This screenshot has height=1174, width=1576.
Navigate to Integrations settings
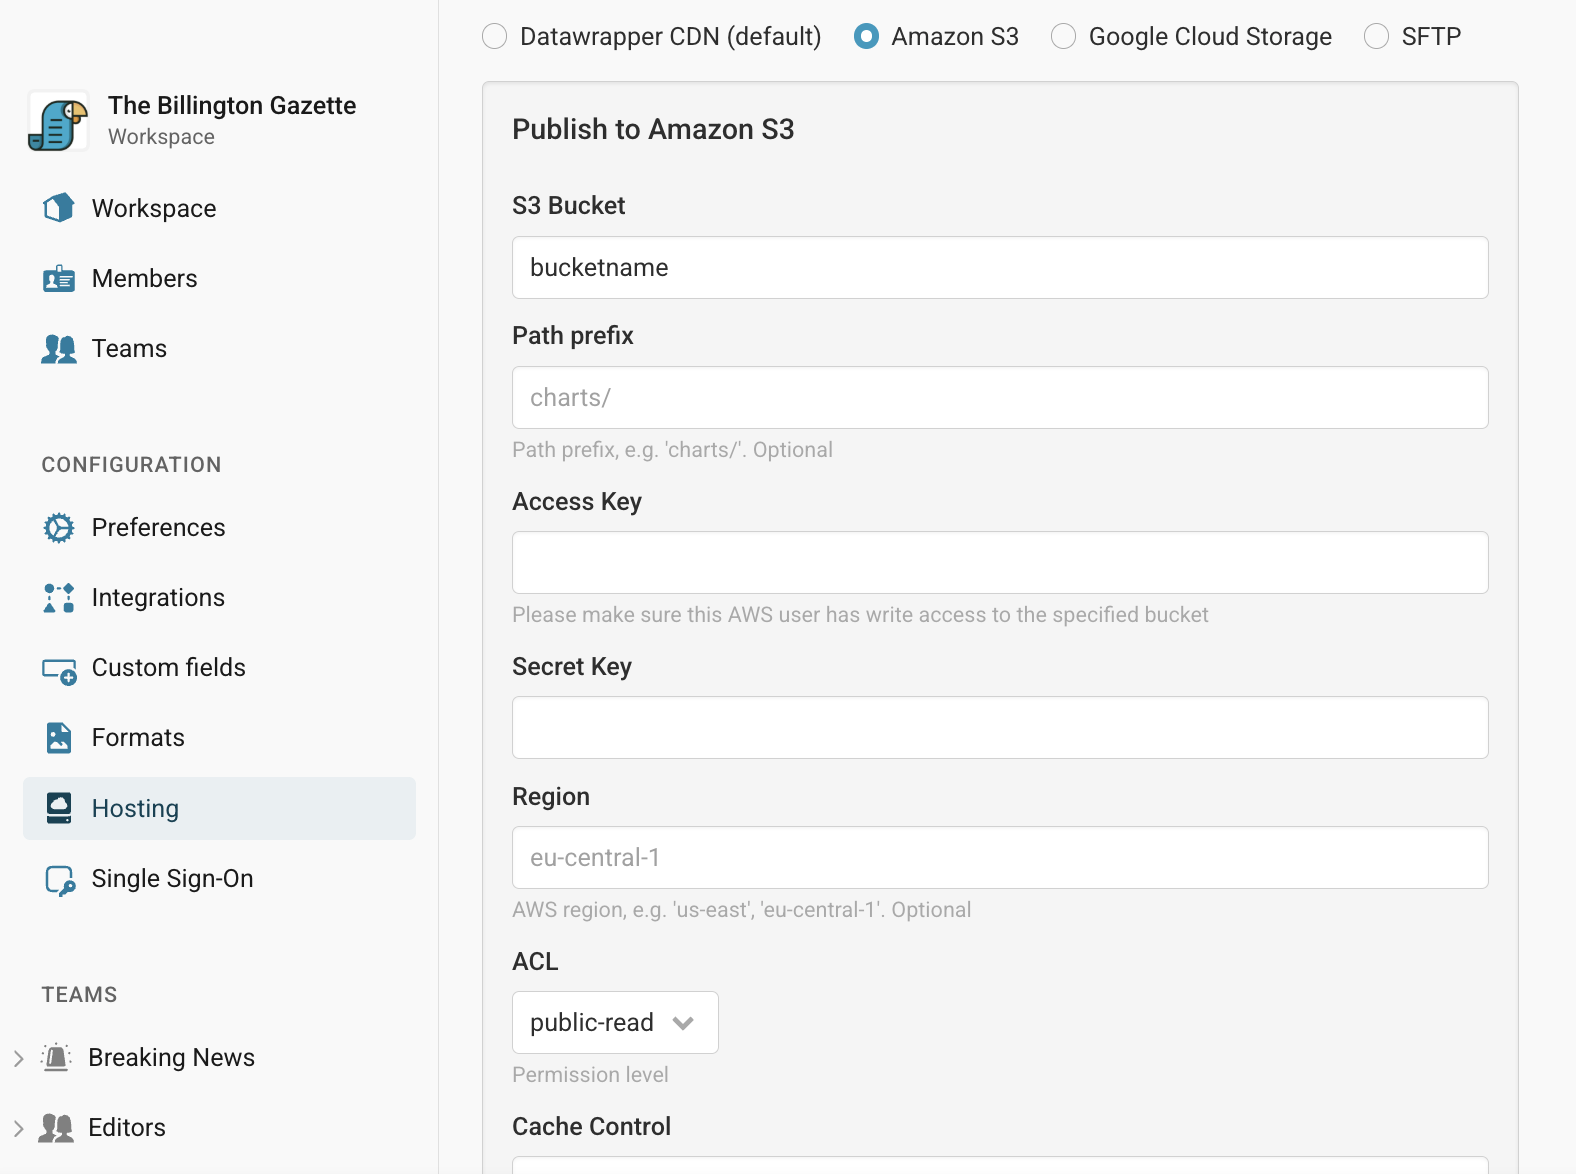tap(219, 597)
